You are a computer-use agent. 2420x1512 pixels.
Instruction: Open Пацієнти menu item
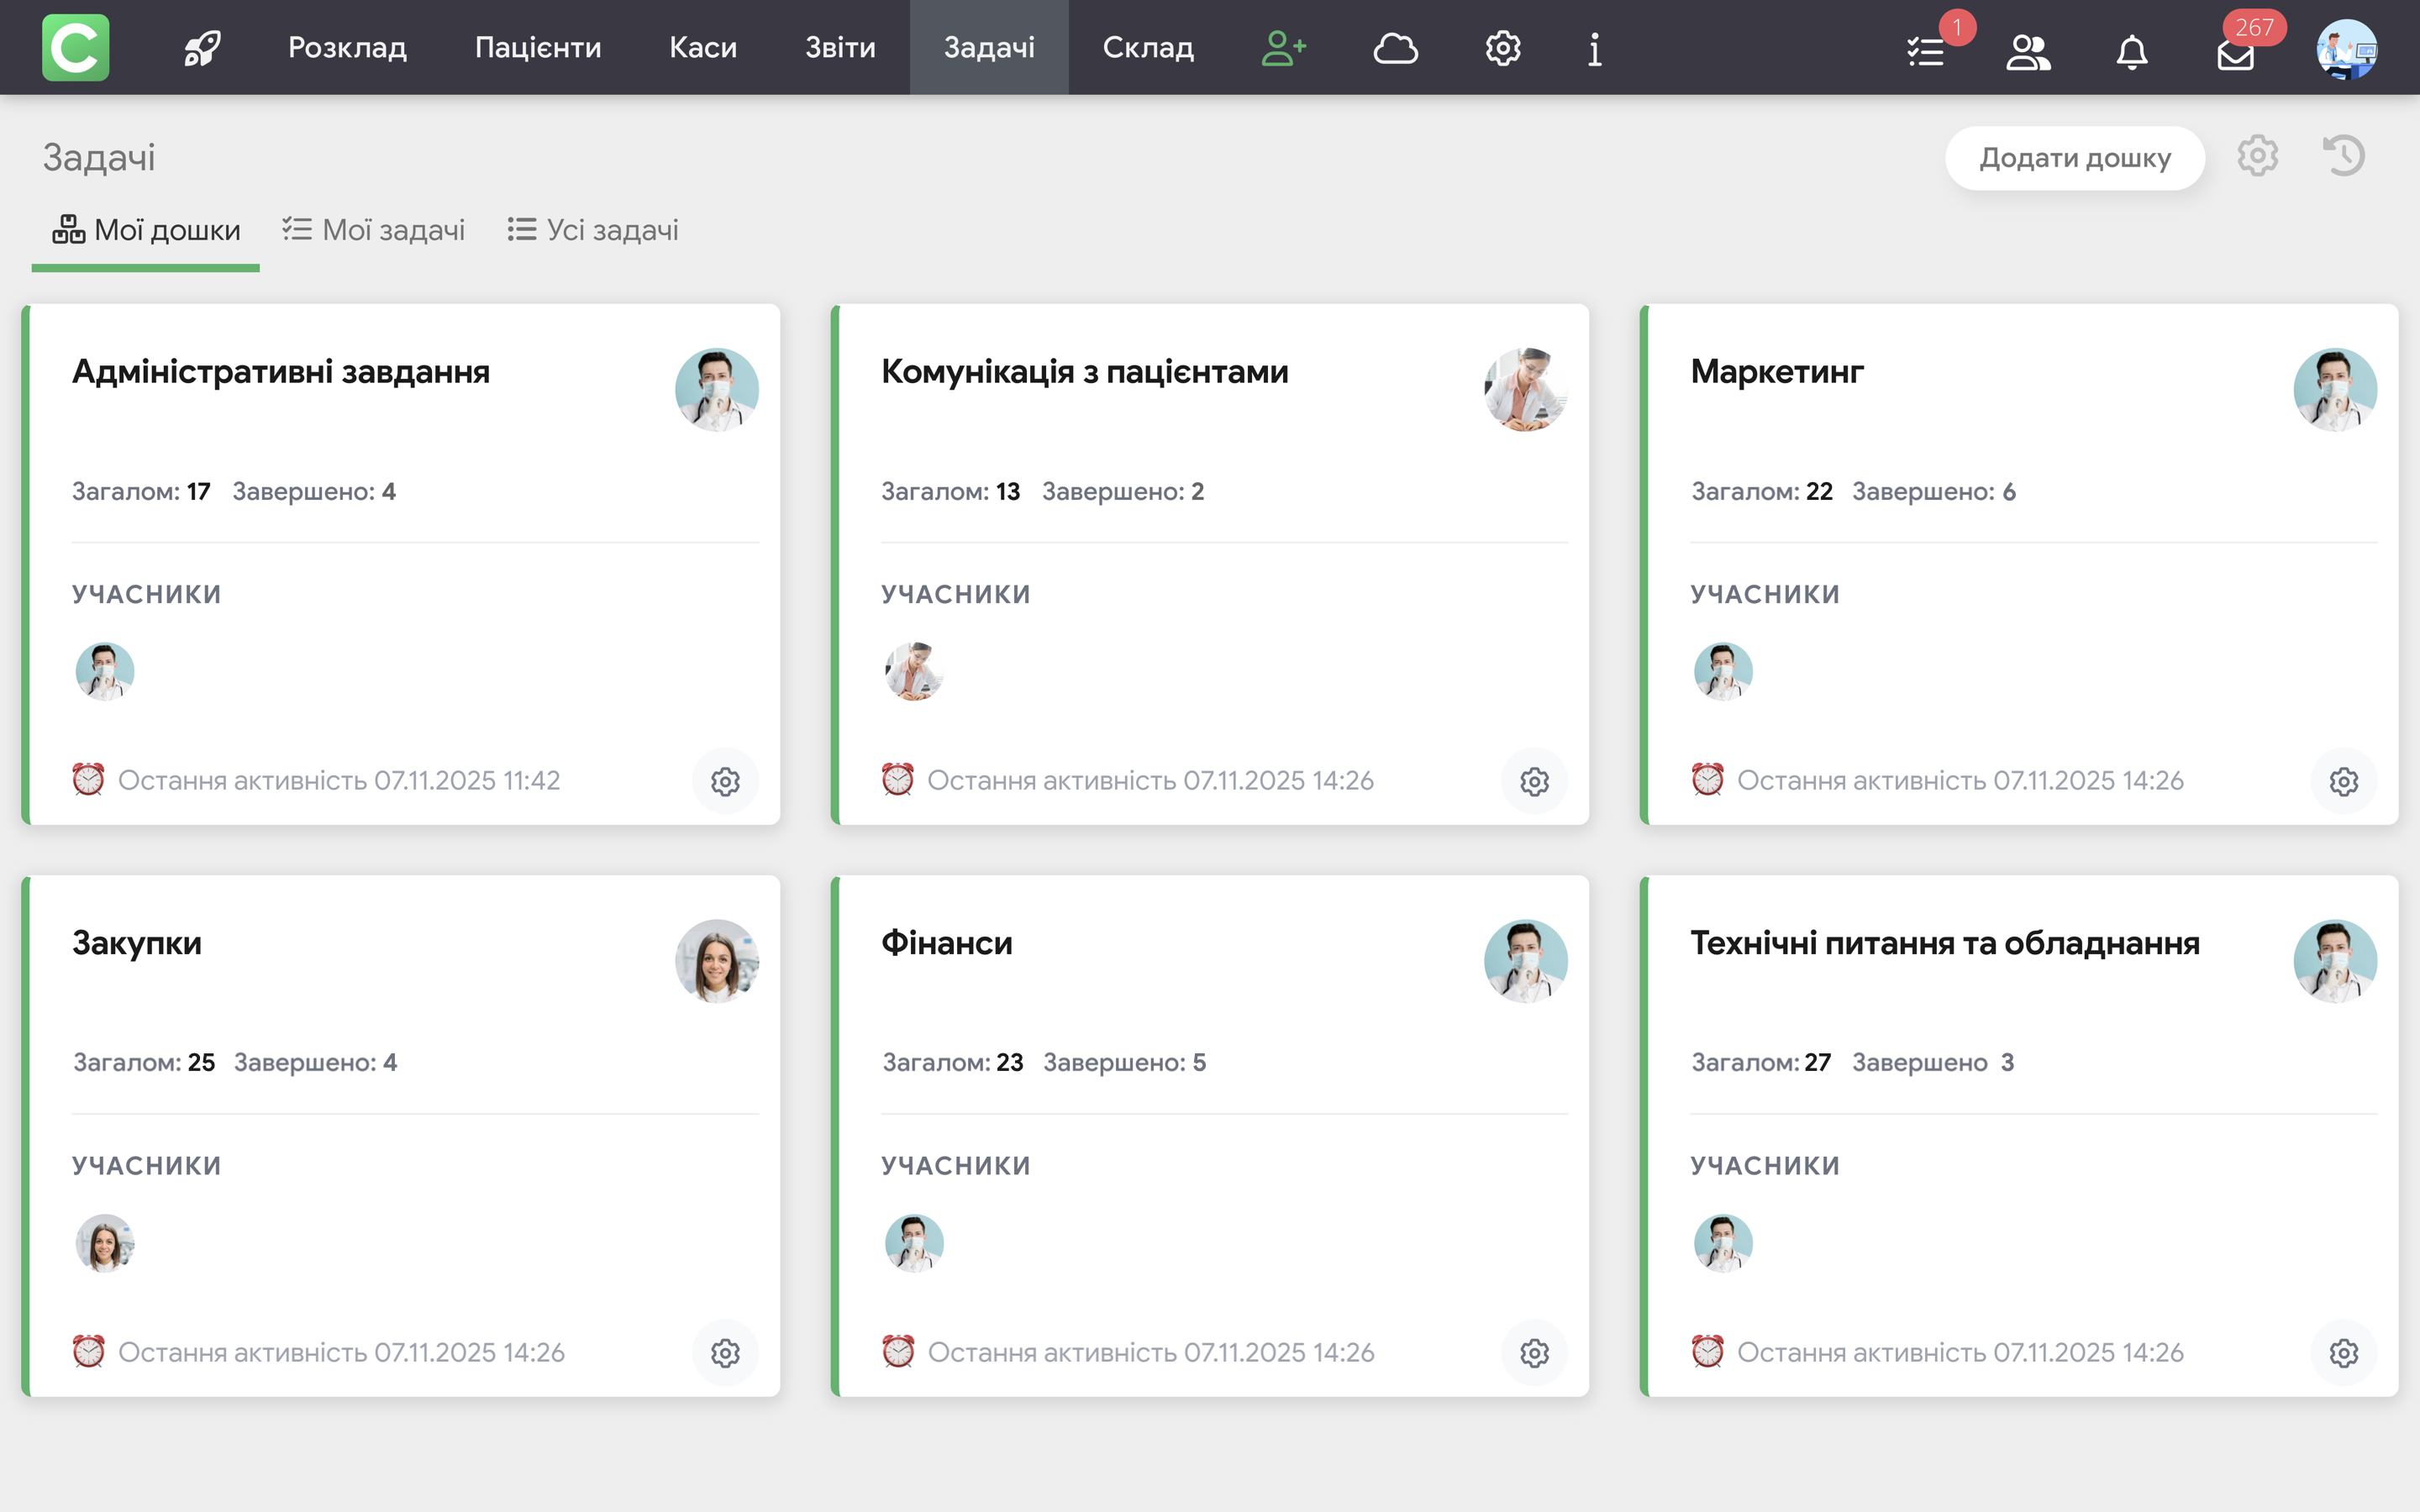[537, 48]
